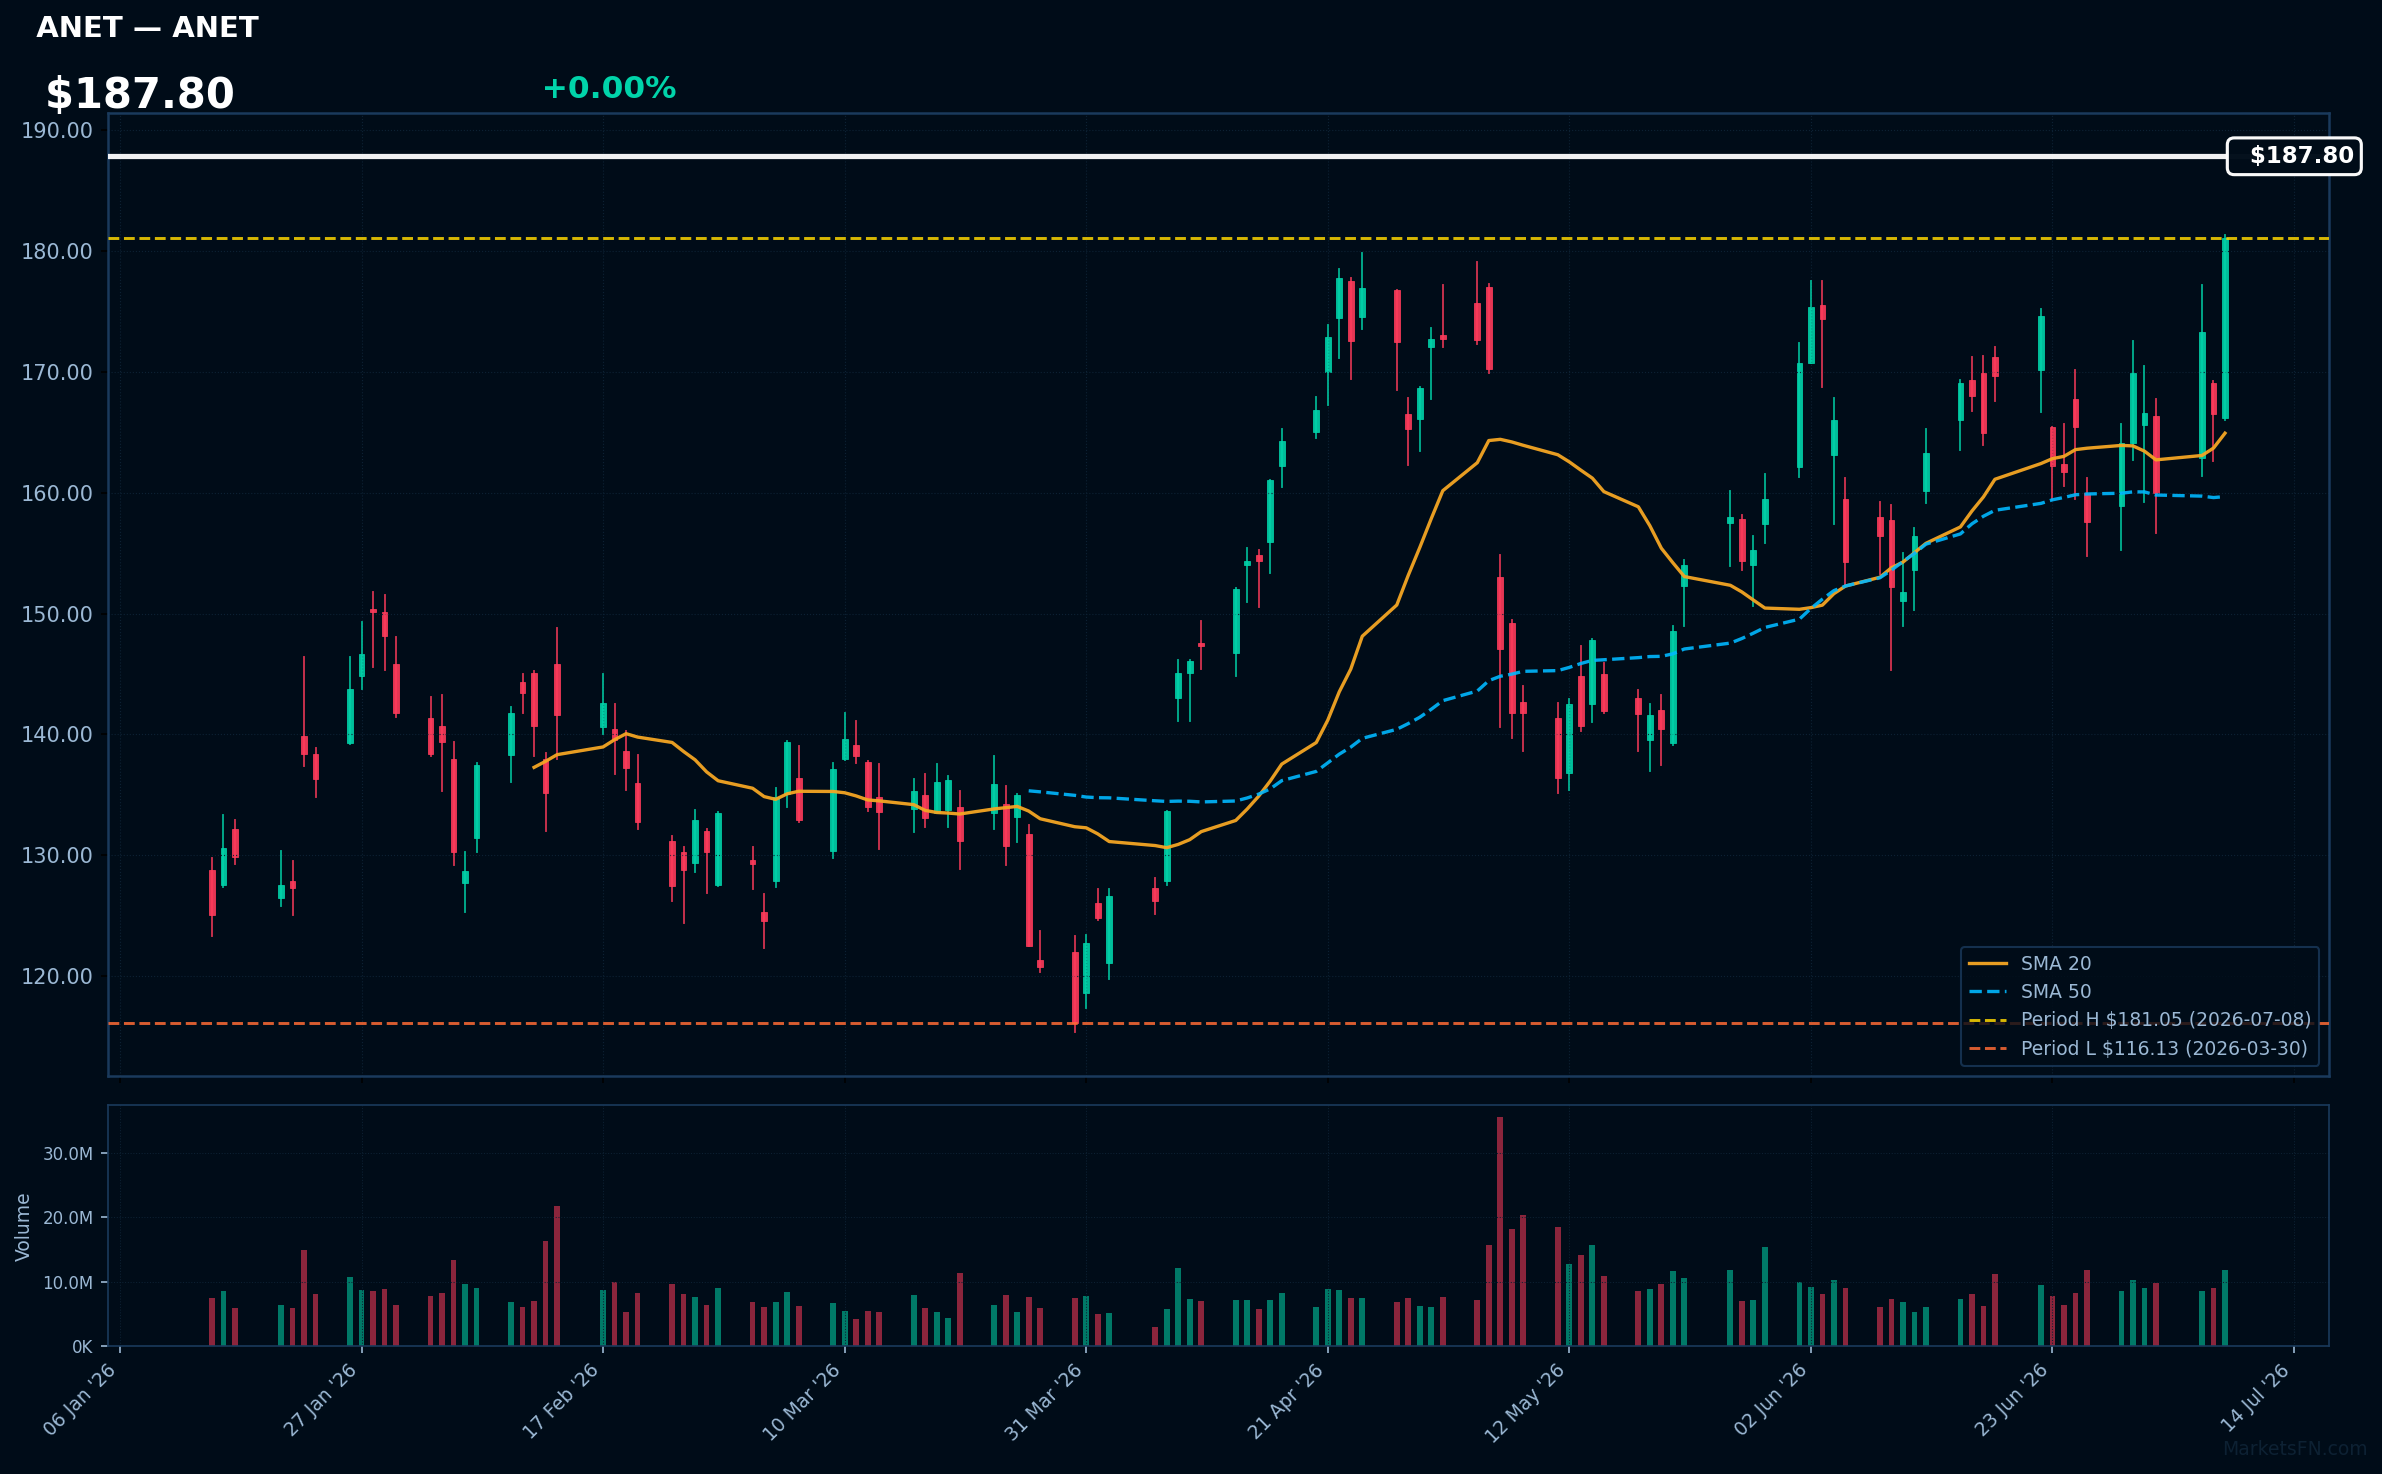
Task: Click the 170.00 y-axis label
Action: pos(57,373)
